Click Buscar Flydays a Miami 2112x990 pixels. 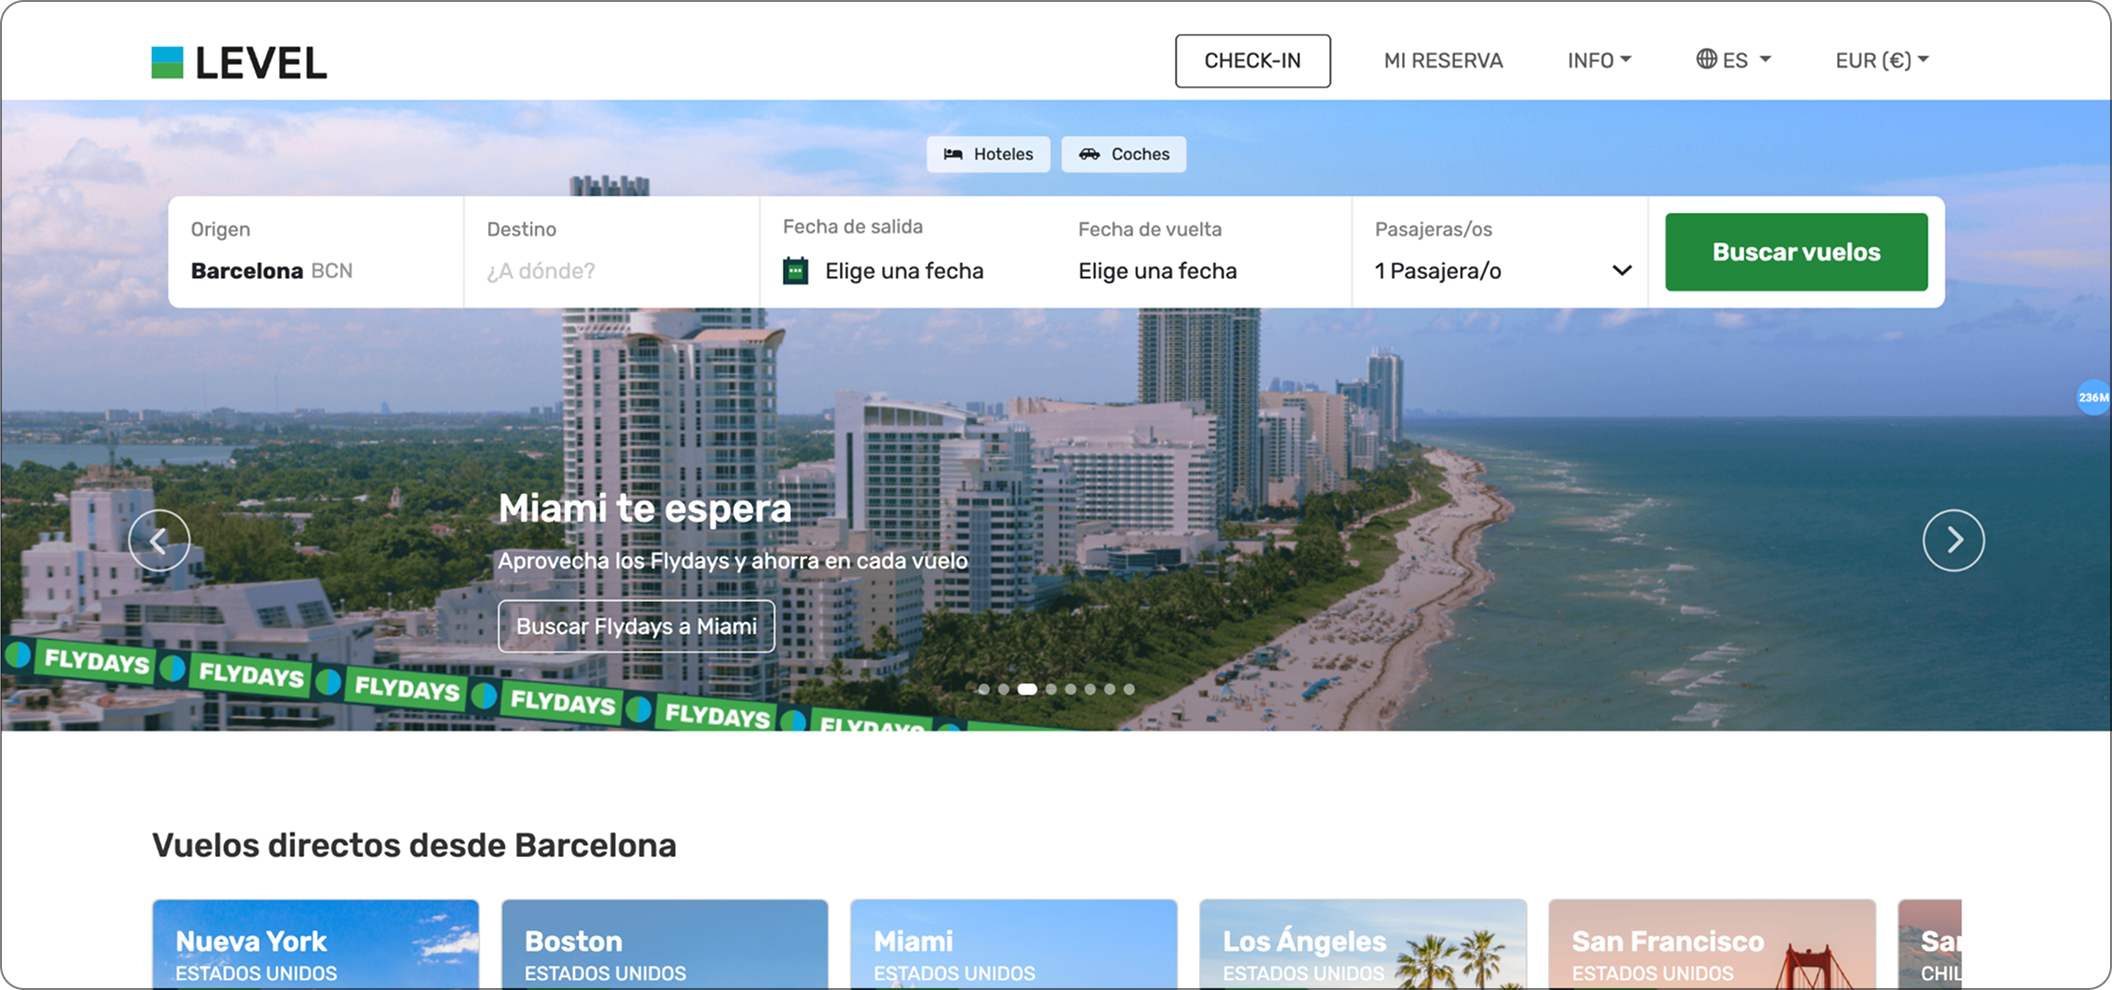(636, 626)
